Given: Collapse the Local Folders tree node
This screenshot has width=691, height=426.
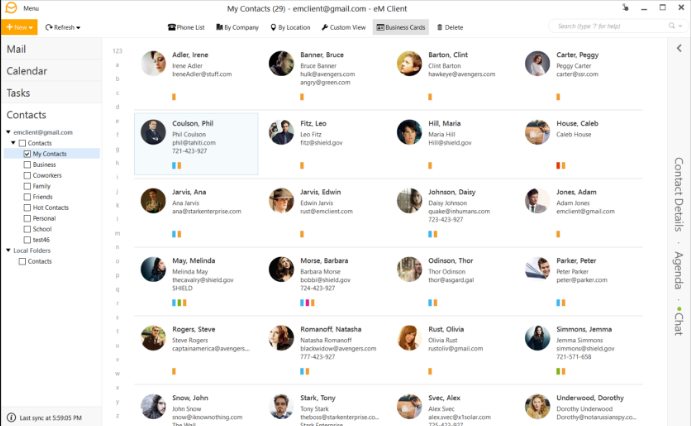Looking at the screenshot, I should pos(8,250).
